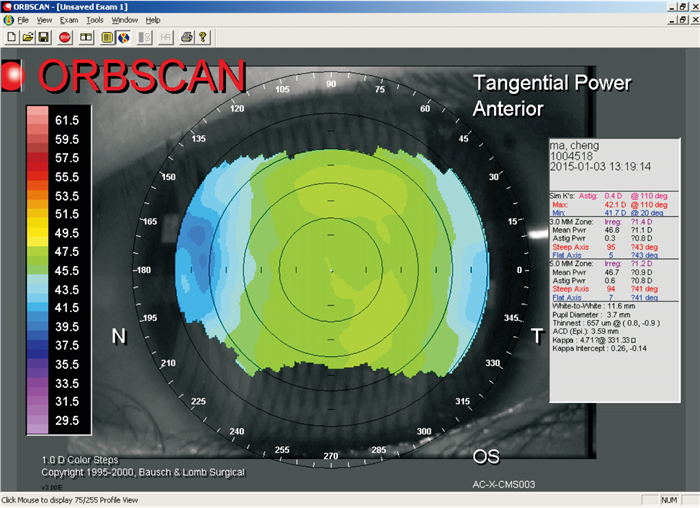
Task: Click '3.0 MM Zone' heading in stats panel
Action: click(571, 222)
